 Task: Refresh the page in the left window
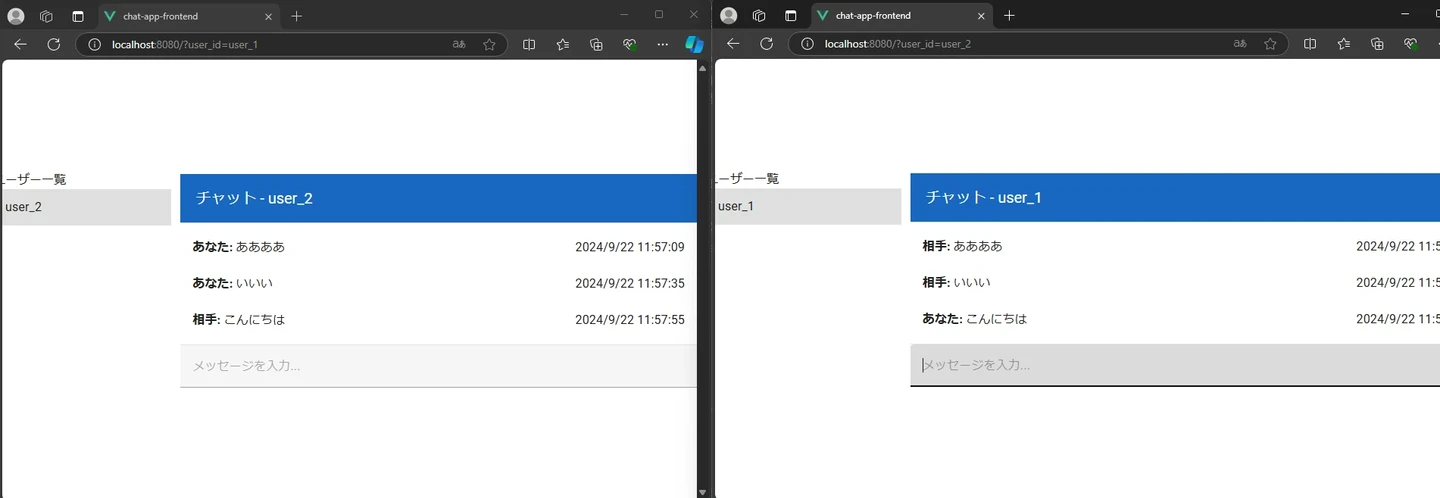(x=54, y=44)
